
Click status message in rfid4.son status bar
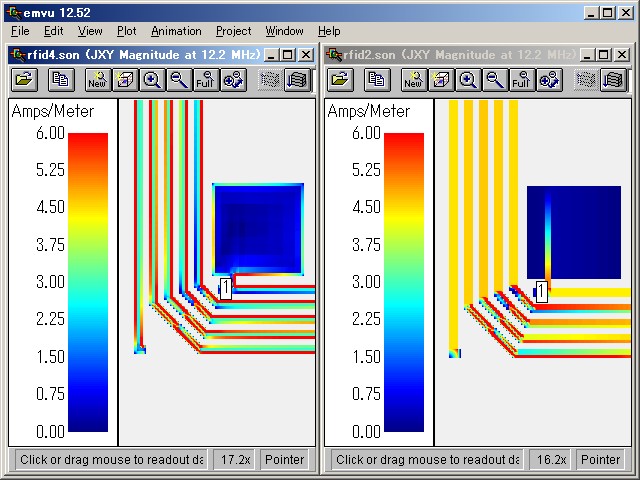pyautogui.click(x=111, y=460)
